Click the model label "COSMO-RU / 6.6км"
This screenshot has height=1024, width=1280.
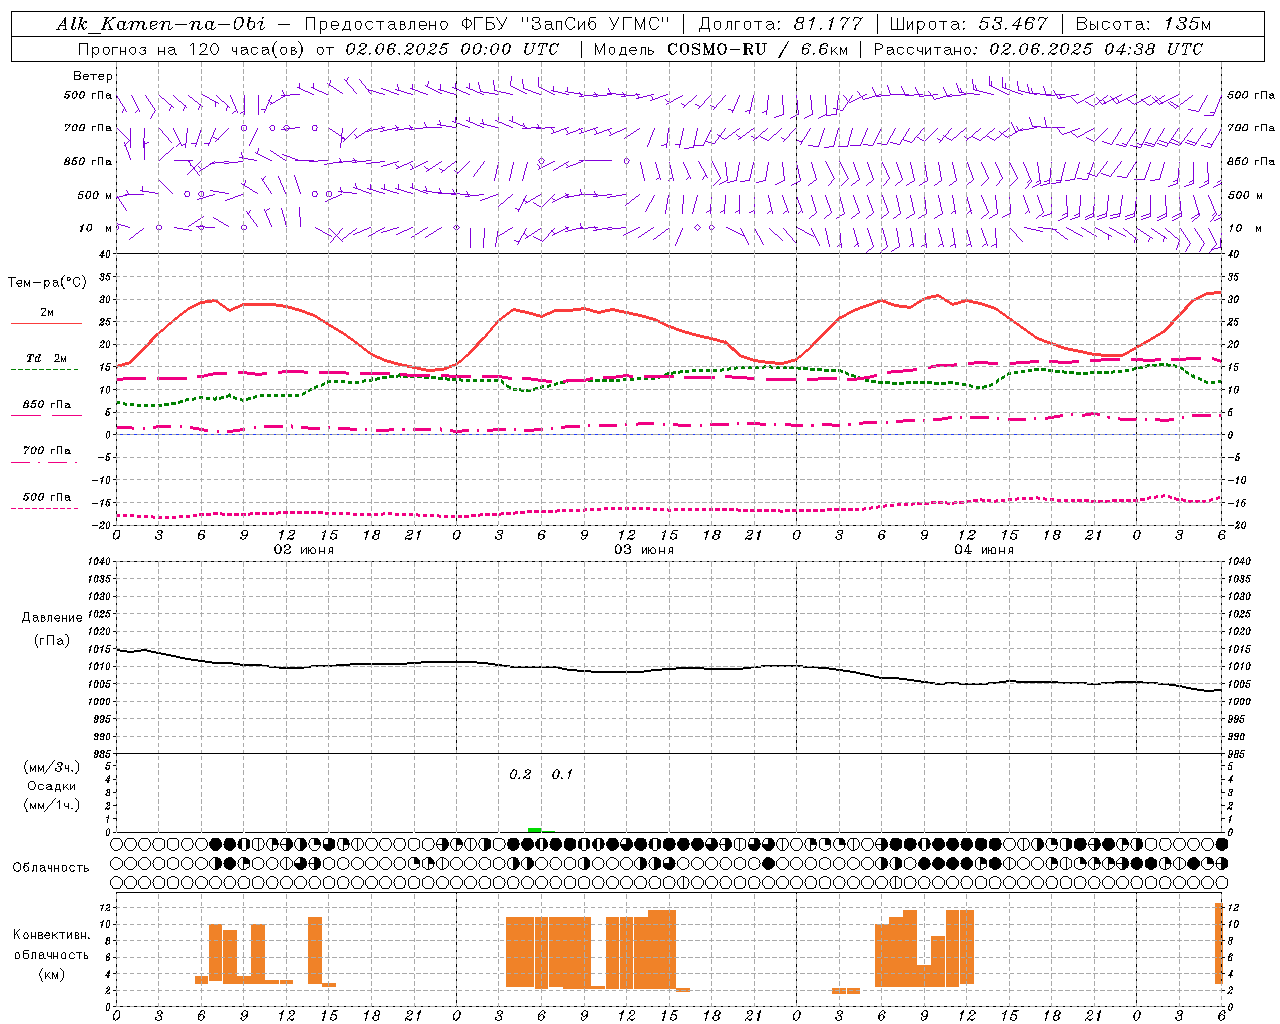[757, 49]
